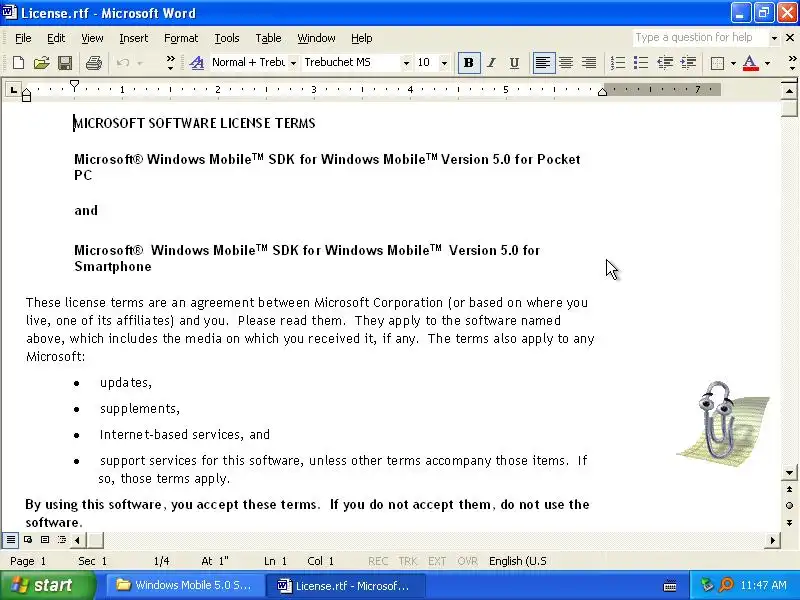Click the Clippy Office Assistant
800x600 pixels.
721,422
